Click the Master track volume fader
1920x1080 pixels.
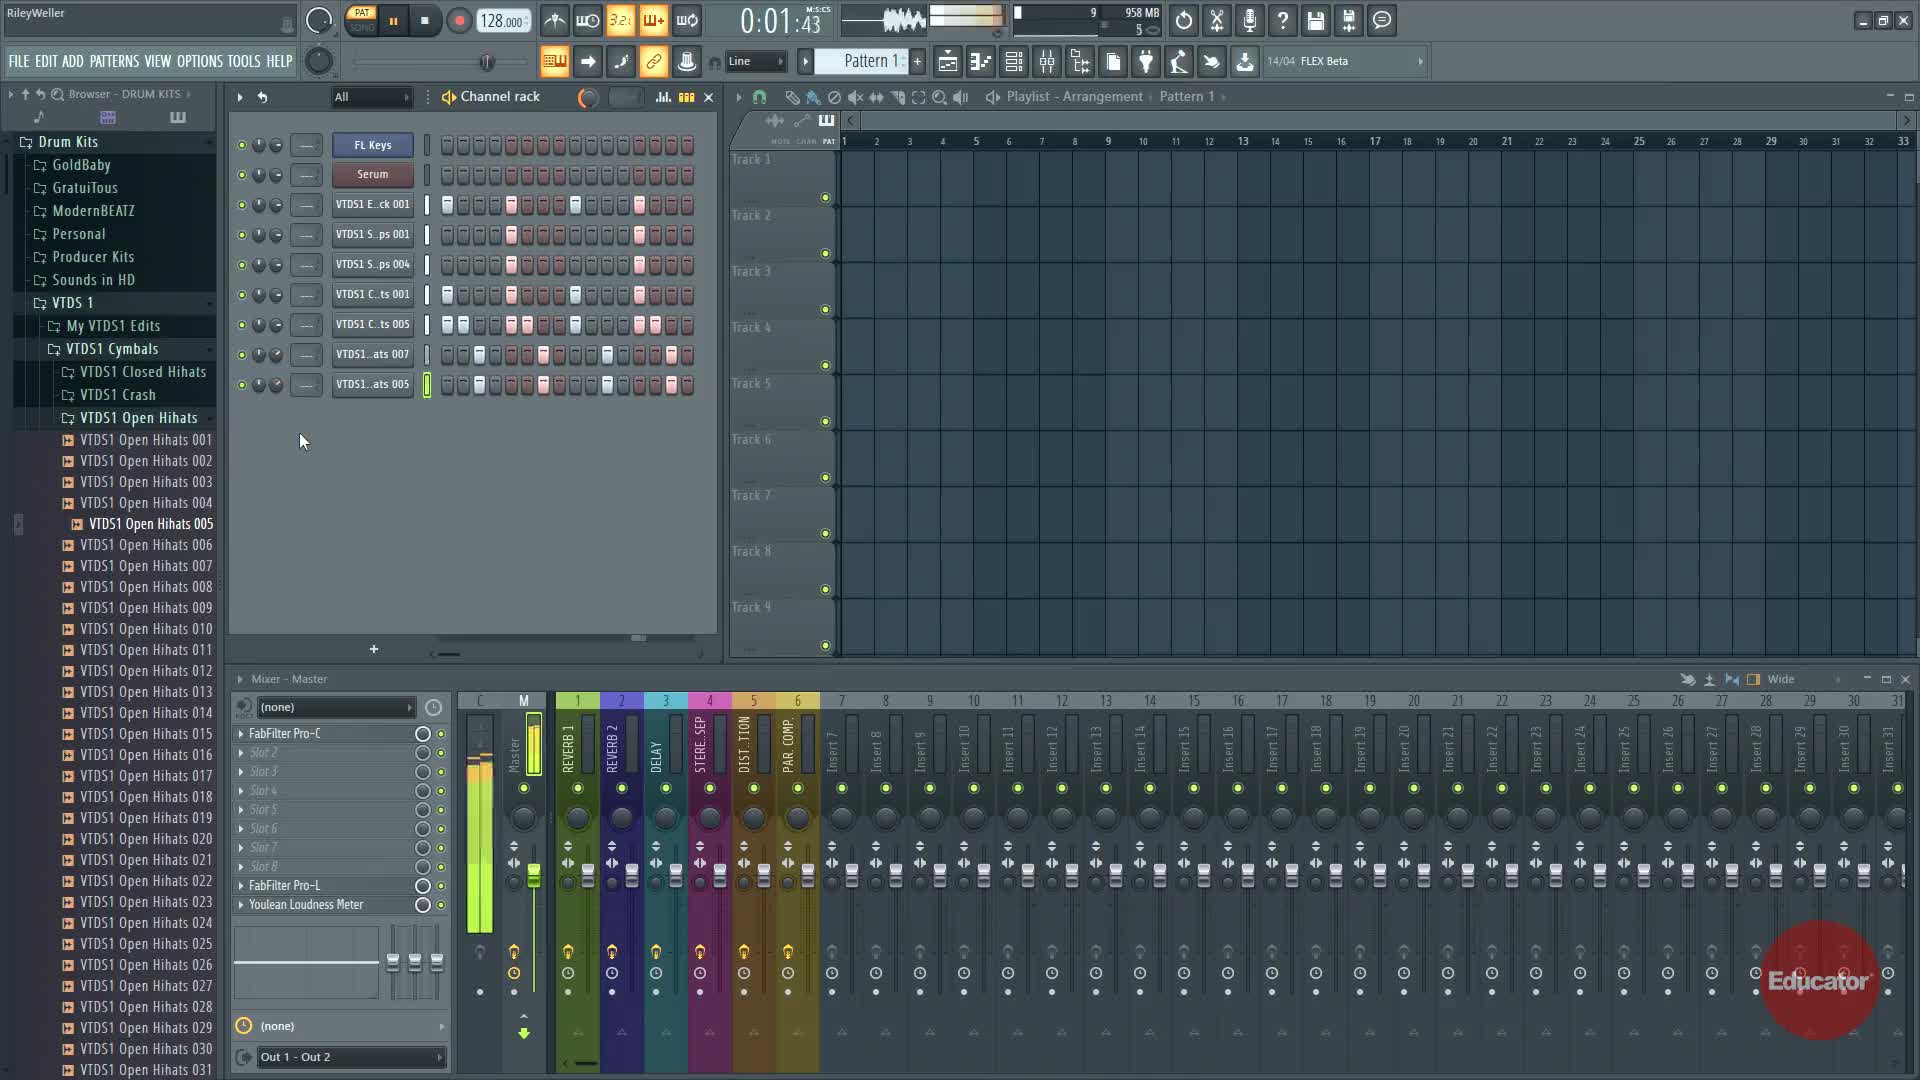click(534, 876)
